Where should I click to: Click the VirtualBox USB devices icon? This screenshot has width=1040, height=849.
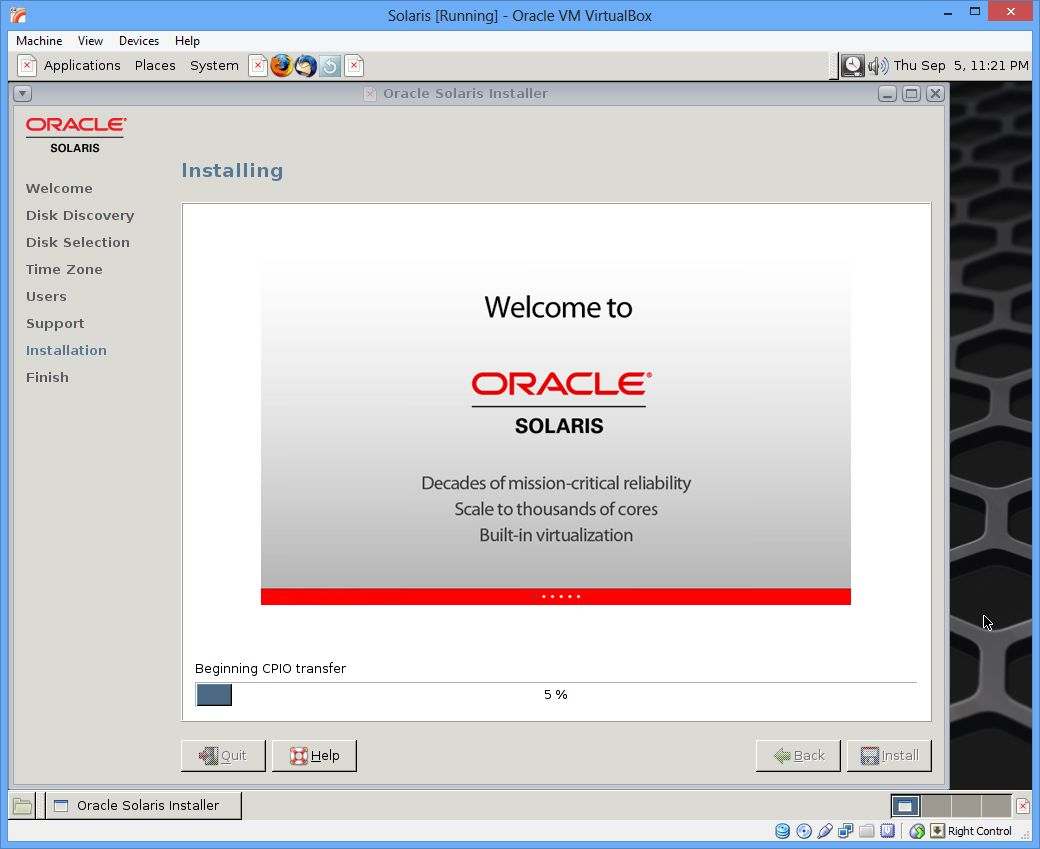tap(825, 831)
